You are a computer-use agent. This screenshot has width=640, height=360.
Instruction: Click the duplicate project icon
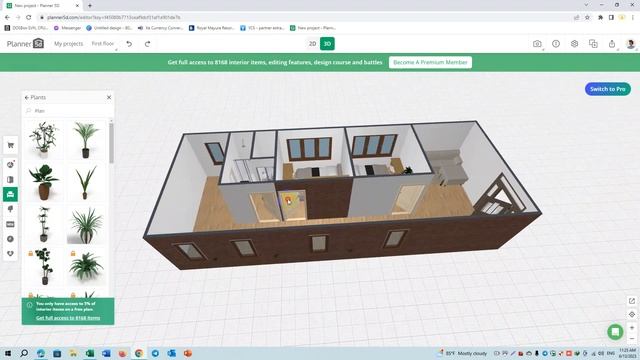tap(593, 44)
